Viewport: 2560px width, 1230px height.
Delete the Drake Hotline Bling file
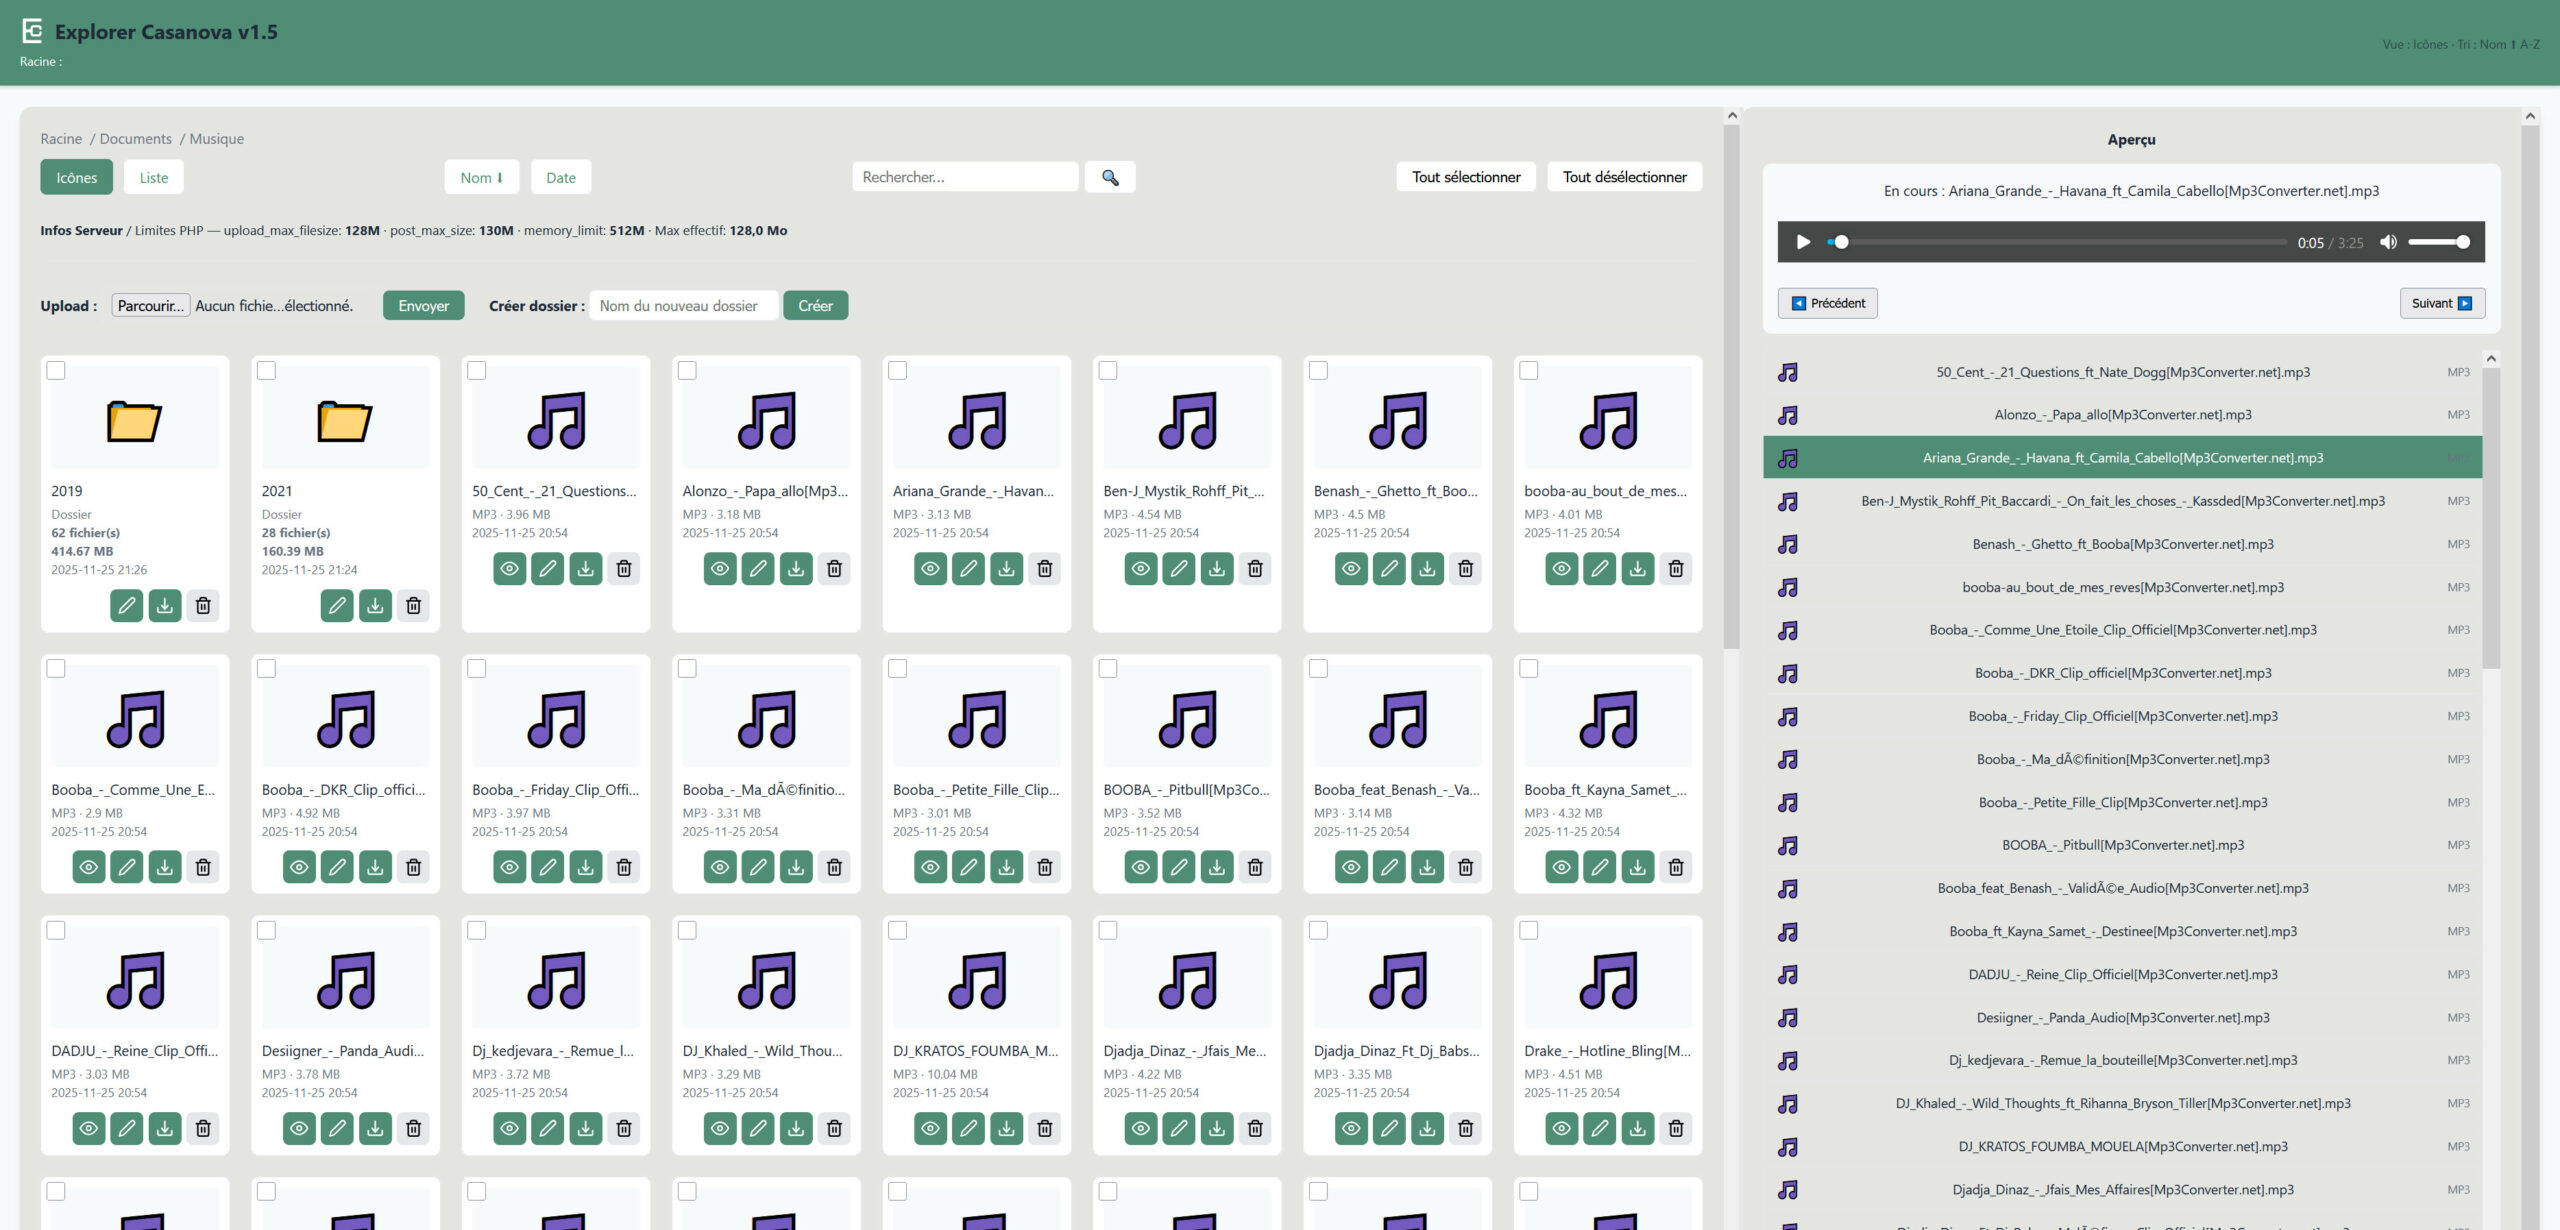(x=1676, y=1129)
